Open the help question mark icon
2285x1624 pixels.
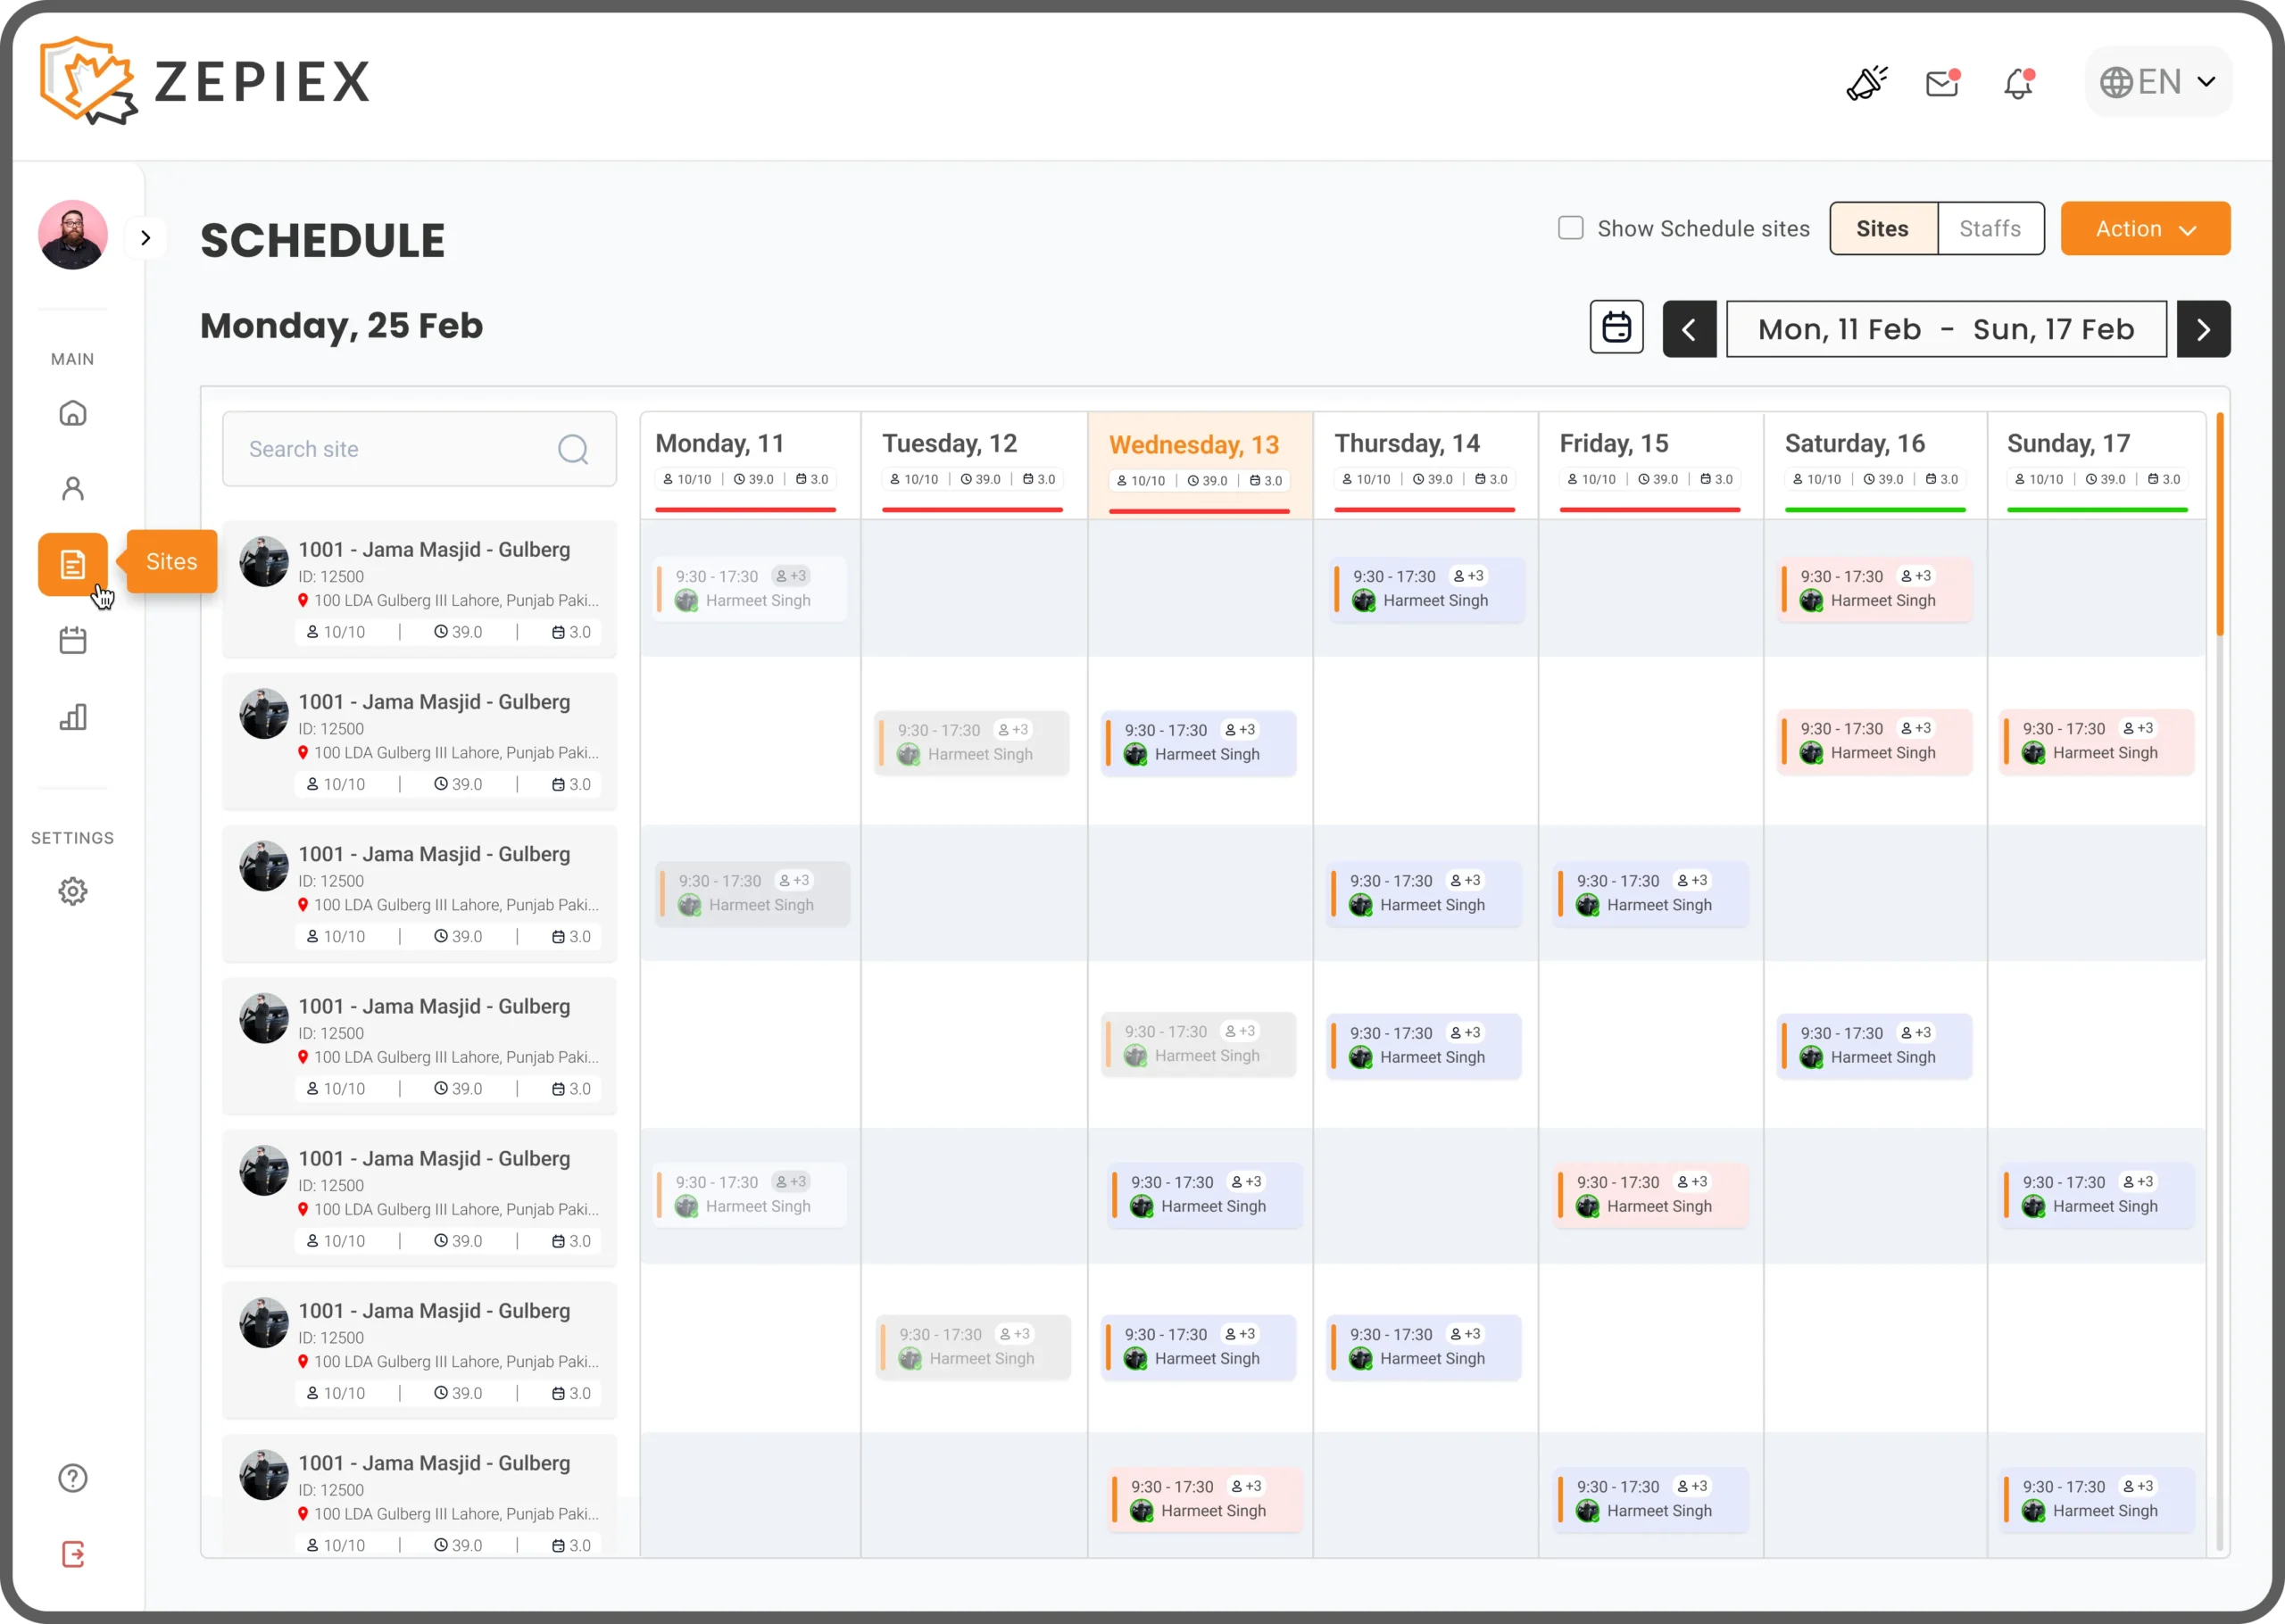pos(73,1478)
